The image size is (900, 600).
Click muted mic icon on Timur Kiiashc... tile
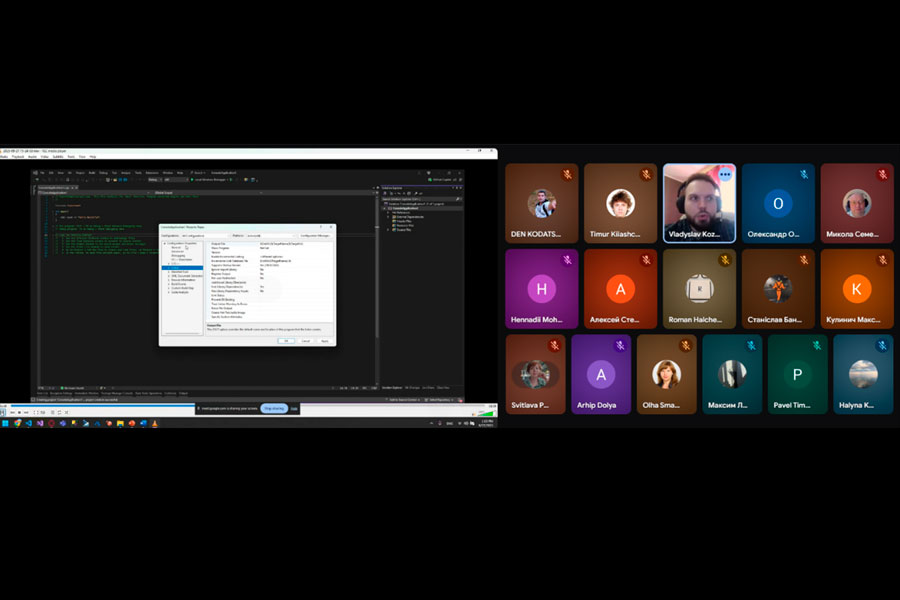click(x=646, y=174)
